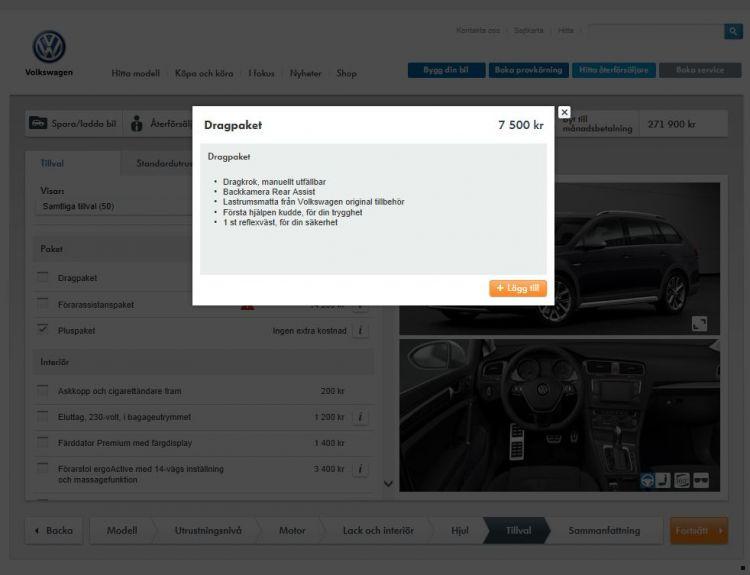Open info for Eluttag 230-volt option
This screenshot has height=575, width=750.
point(360,417)
